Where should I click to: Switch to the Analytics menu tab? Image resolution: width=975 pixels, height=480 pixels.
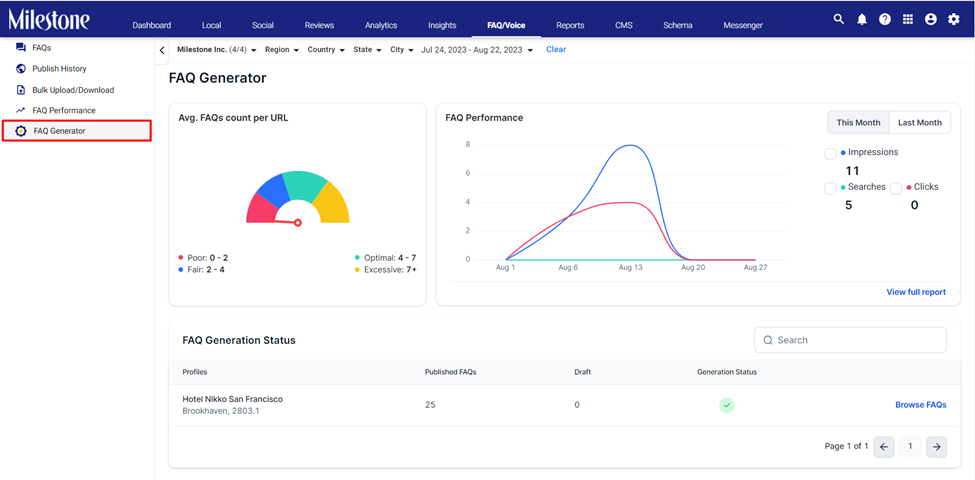pyautogui.click(x=381, y=25)
